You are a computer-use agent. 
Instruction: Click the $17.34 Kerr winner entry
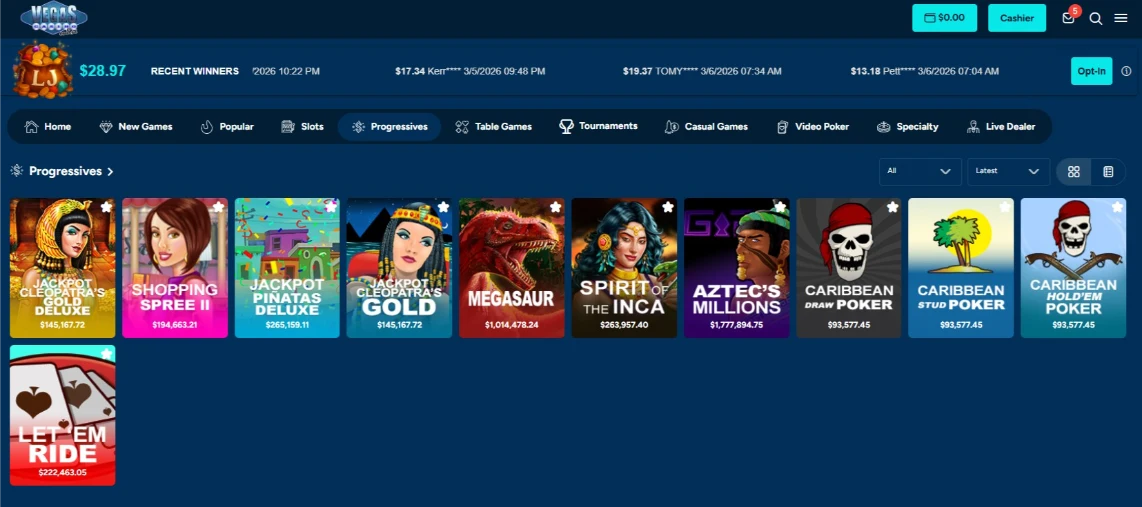pyautogui.click(x=470, y=71)
